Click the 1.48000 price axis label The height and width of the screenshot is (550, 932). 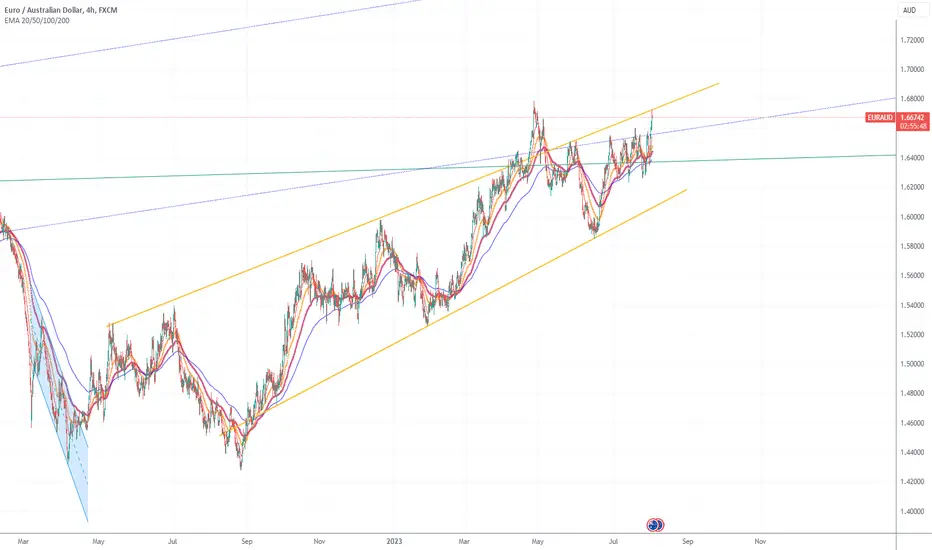912,394
